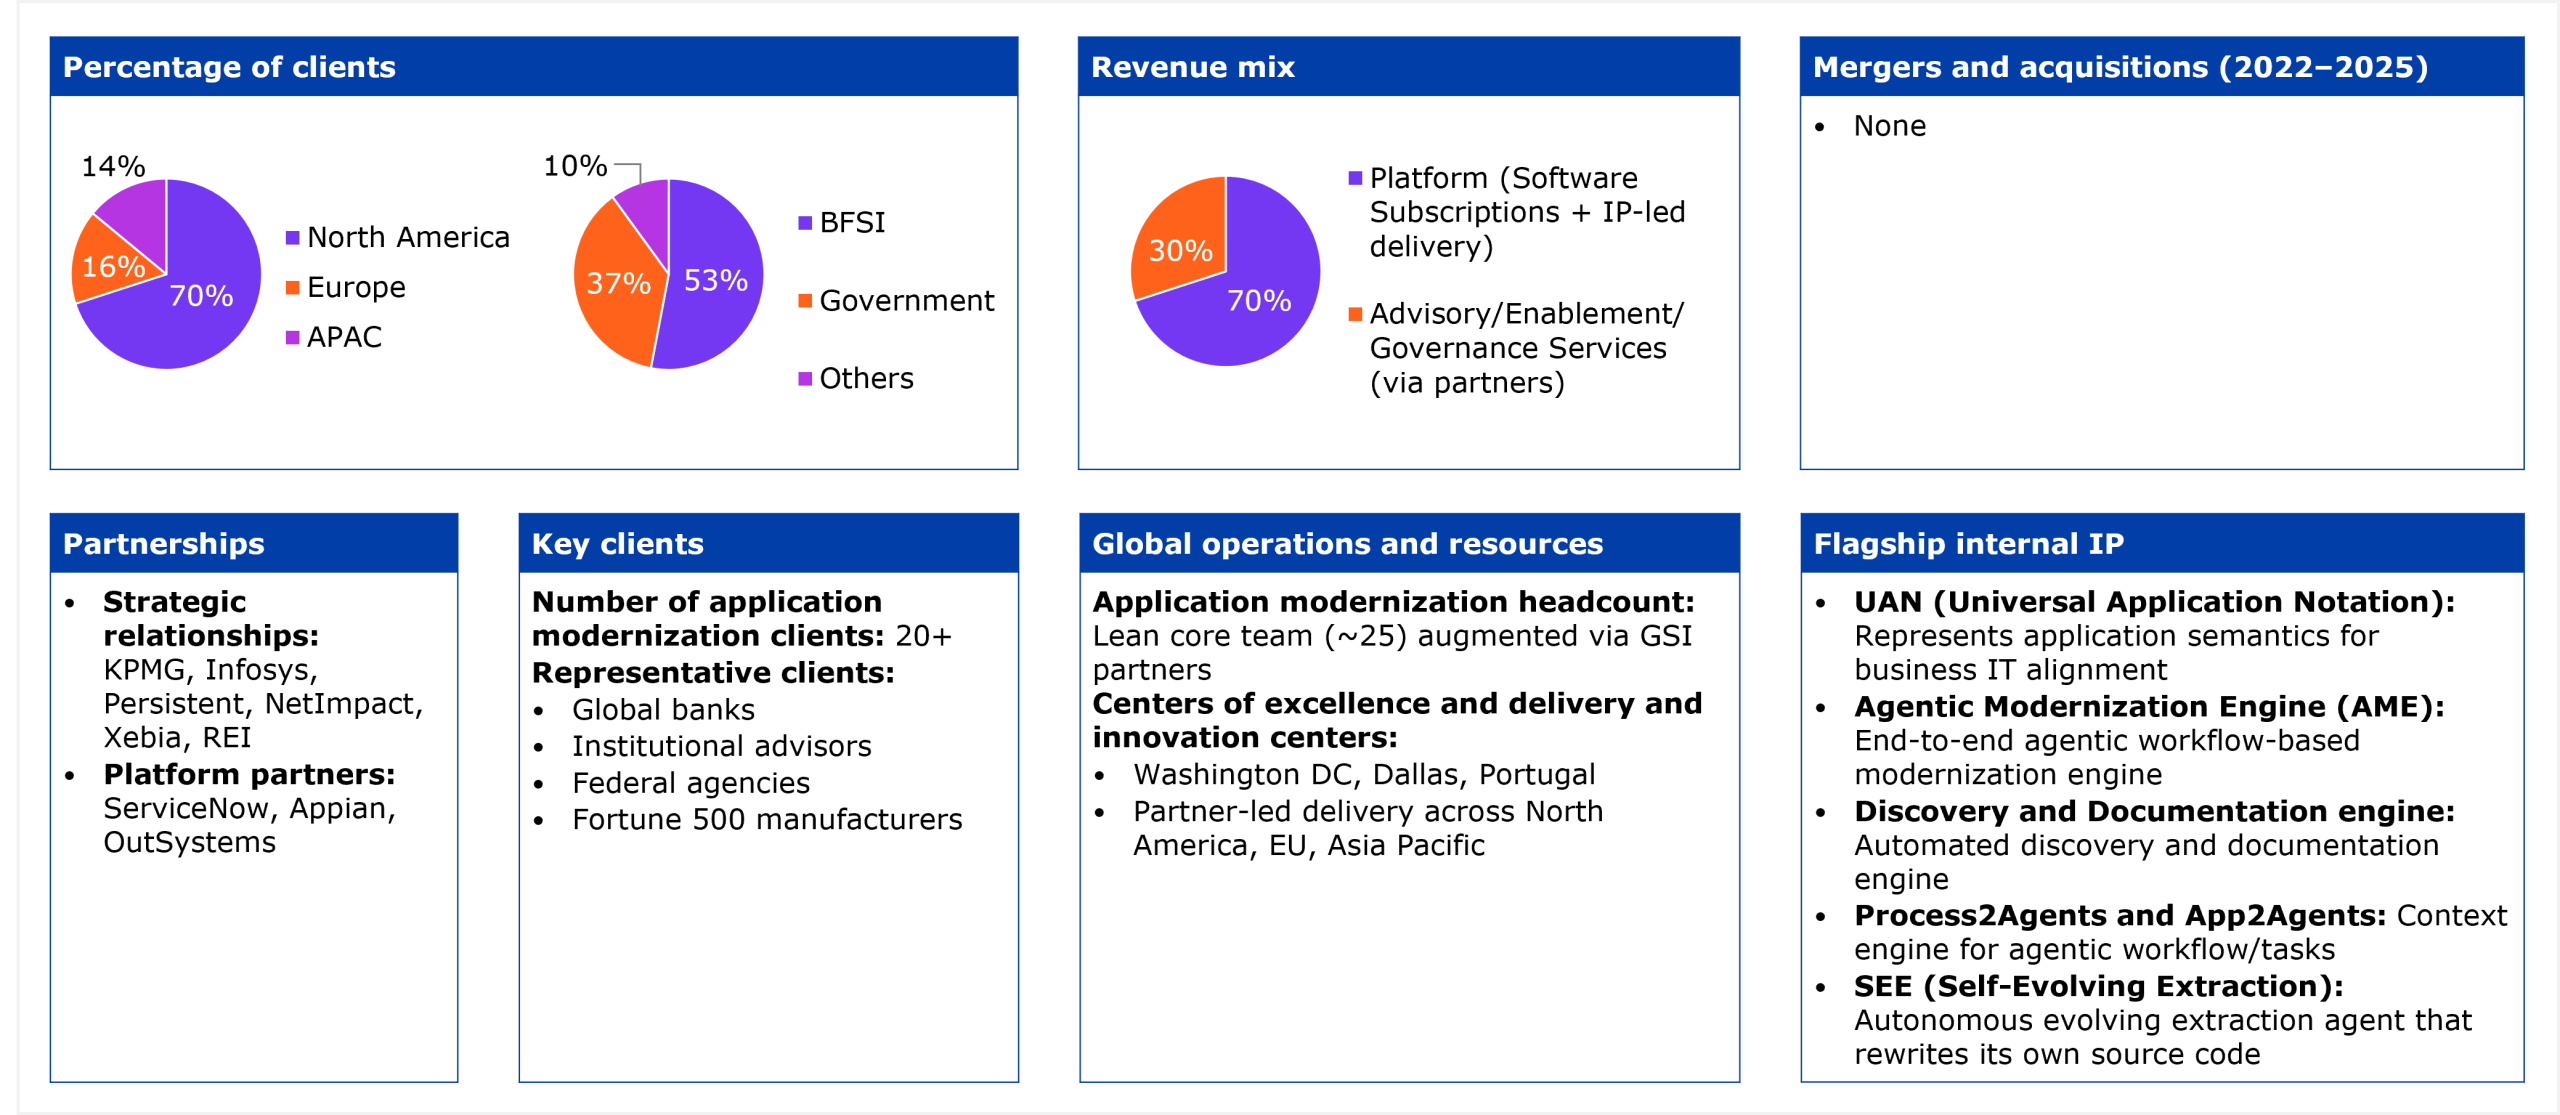
Task: Click the Platform revenue legend marker
Action: point(1355,179)
